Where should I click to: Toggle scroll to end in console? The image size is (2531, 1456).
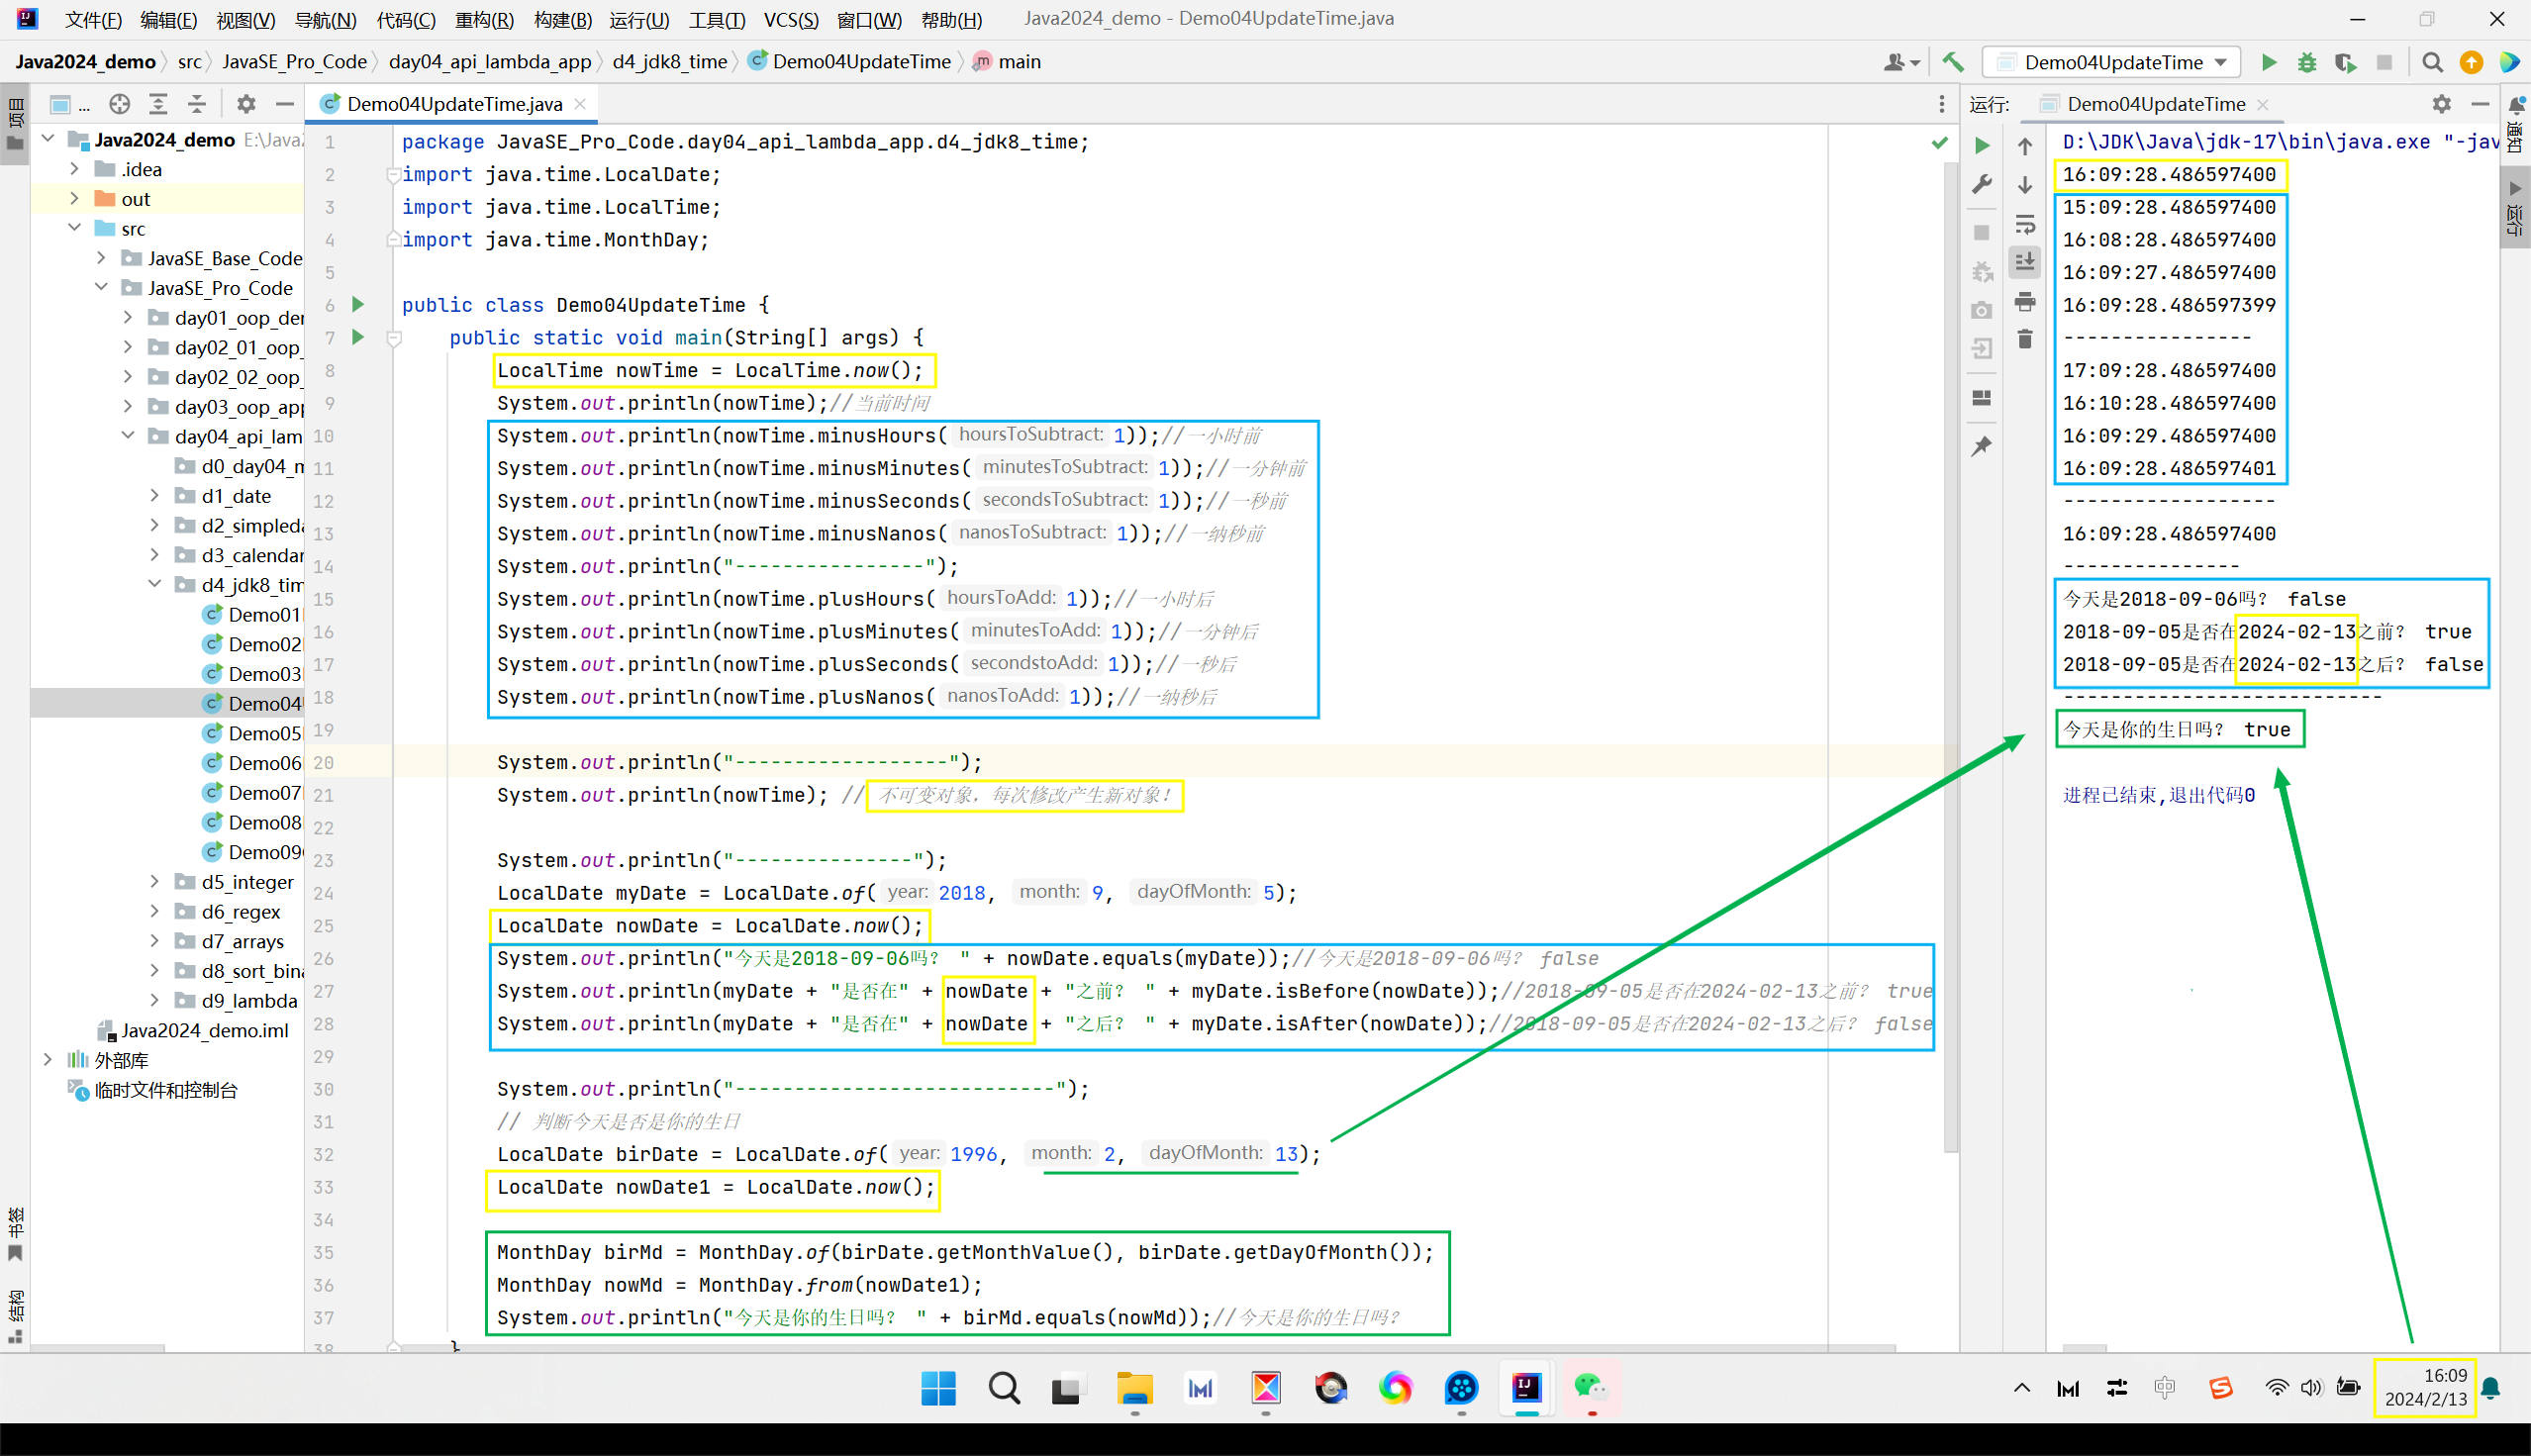point(2025,262)
